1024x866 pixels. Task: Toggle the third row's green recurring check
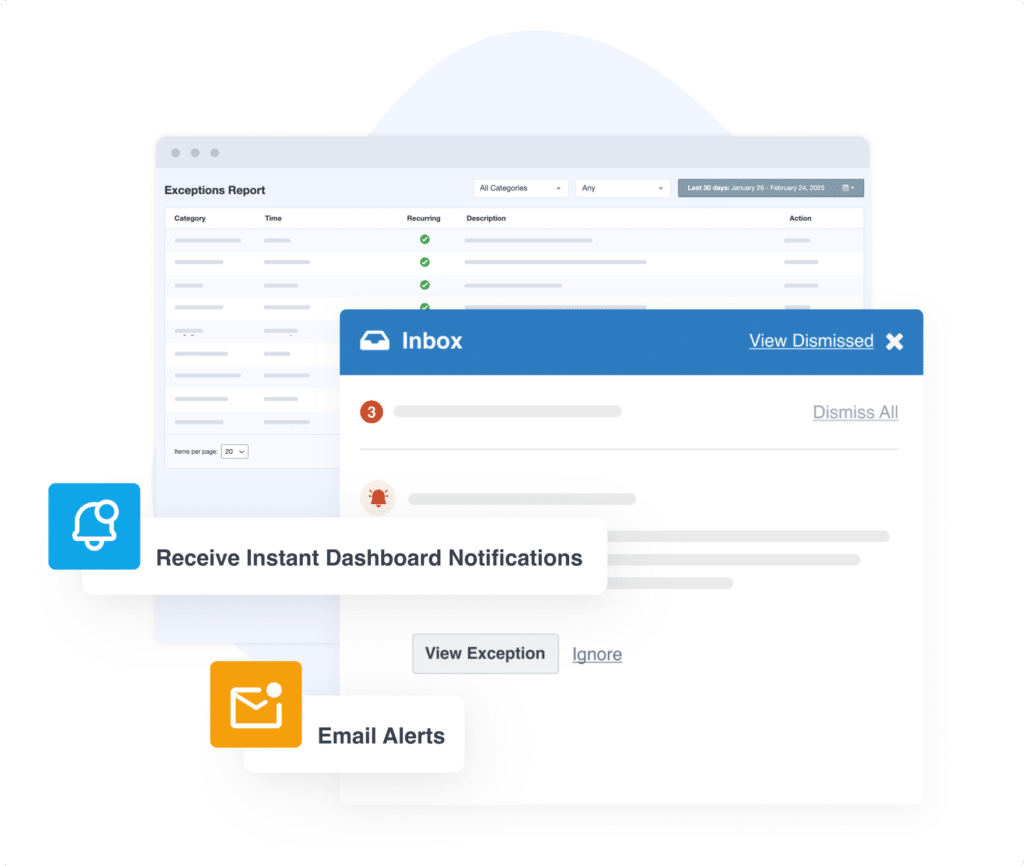coord(424,285)
